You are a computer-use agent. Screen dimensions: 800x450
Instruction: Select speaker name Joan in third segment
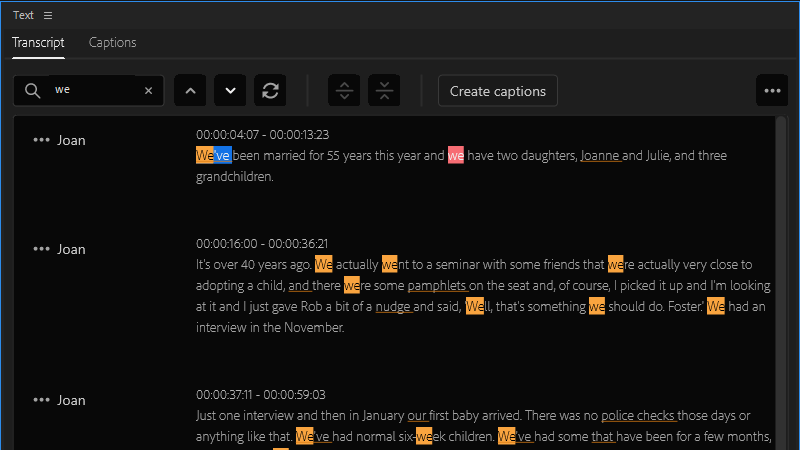point(71,401)
